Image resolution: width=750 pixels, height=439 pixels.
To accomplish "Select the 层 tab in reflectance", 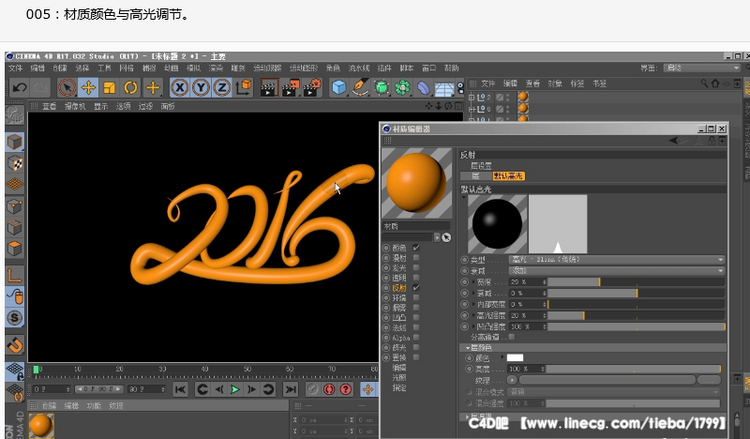I will pyautogui.click(x=475, y=176).
